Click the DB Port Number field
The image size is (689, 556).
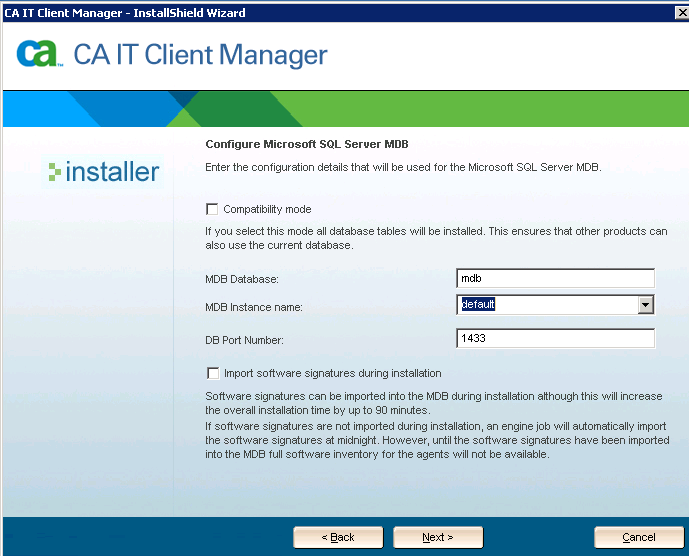pos(555,338)
